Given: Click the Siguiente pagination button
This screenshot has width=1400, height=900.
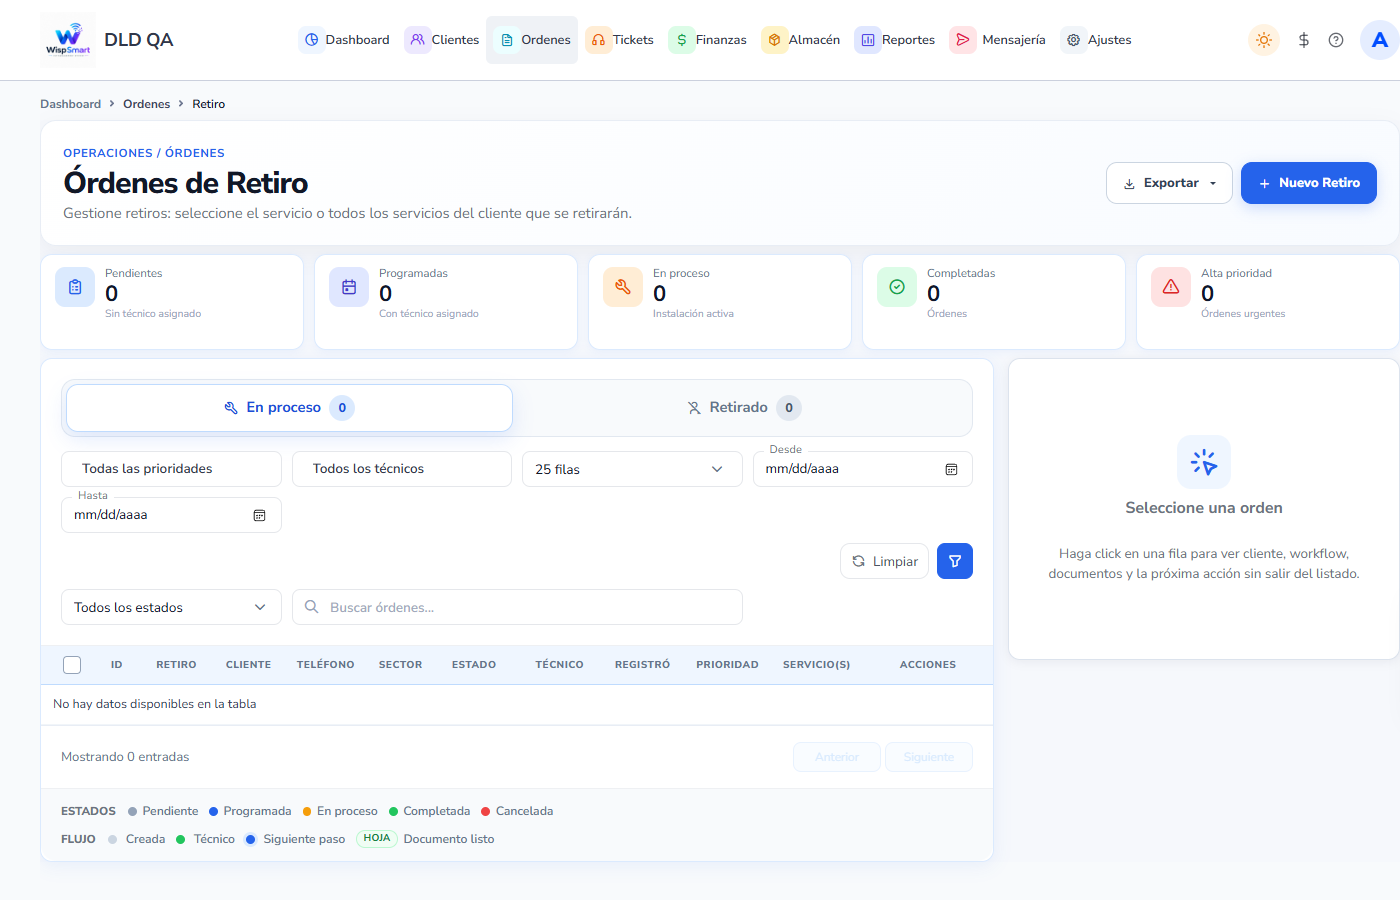Looking at the screenshot, I should 929,757.
